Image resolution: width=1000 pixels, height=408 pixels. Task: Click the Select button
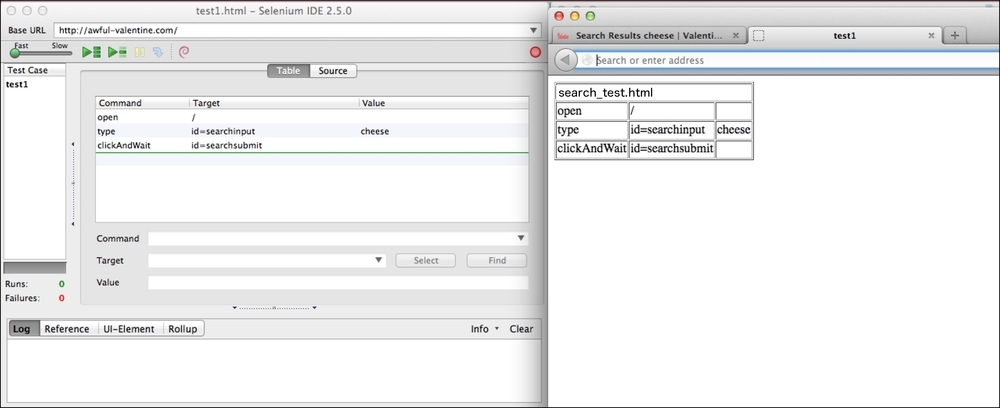tap(425, 260)
